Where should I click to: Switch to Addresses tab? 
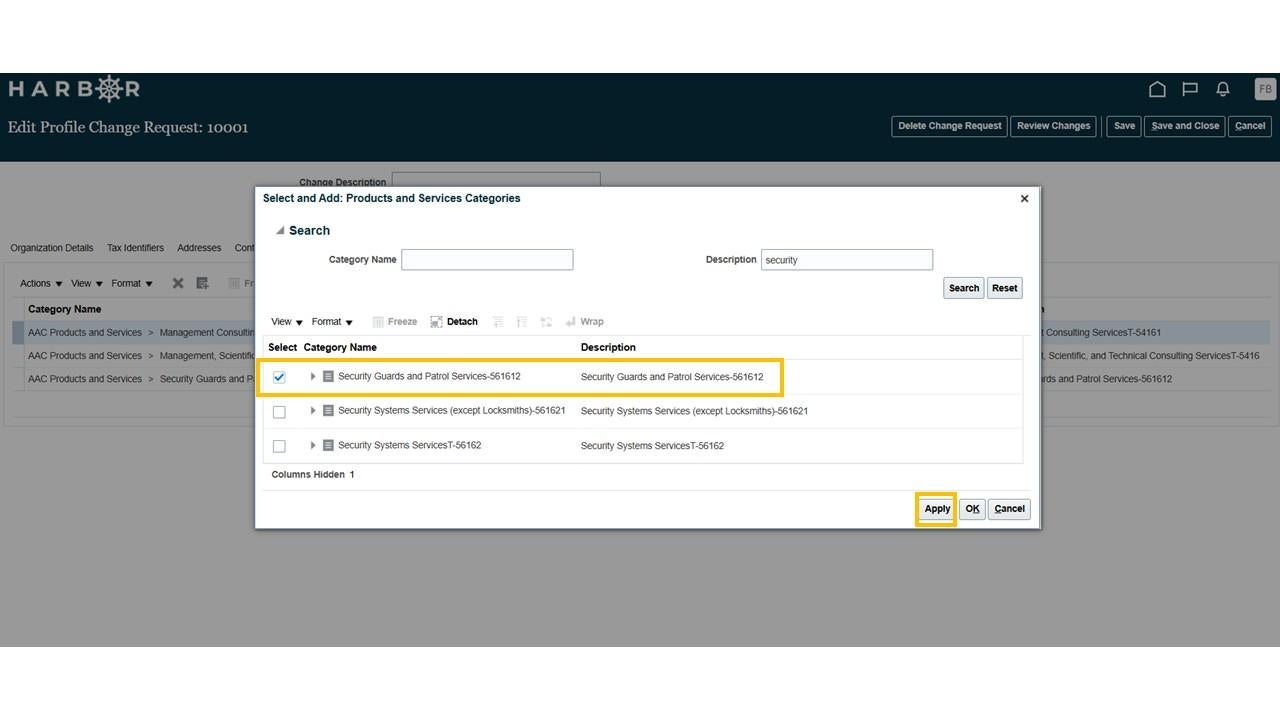click(x=199, y=248)
